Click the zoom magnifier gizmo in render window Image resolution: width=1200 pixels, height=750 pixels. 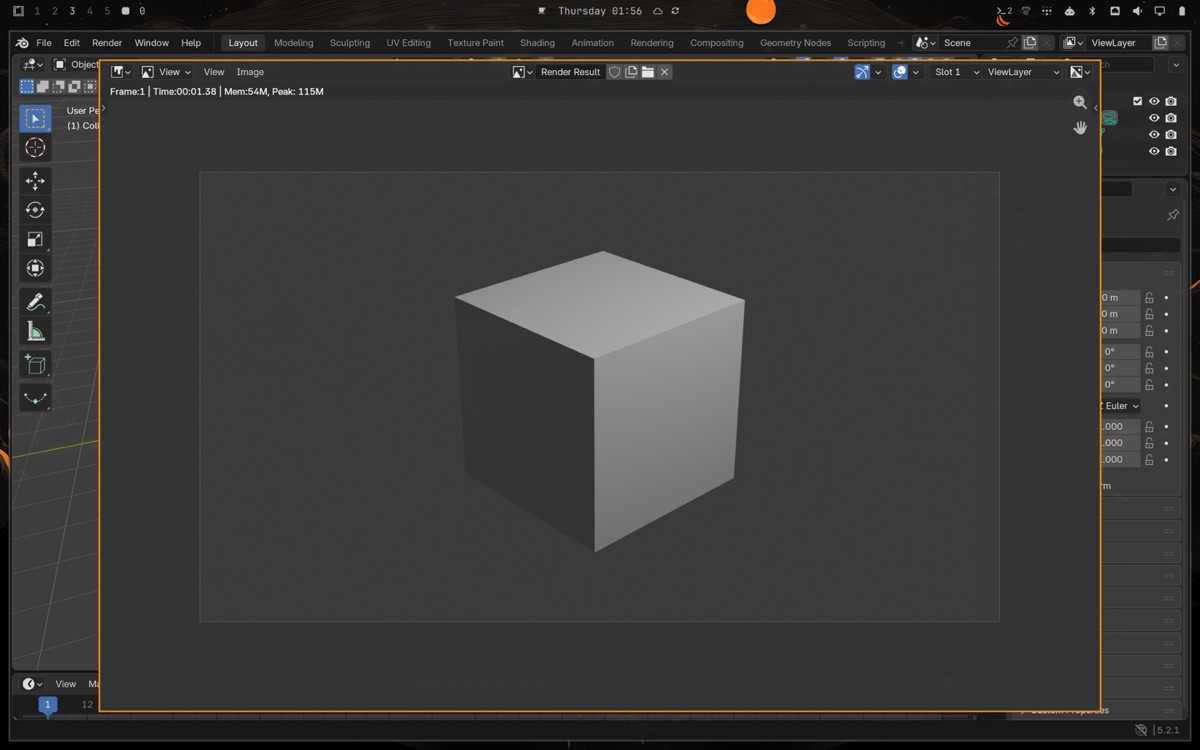1080,102
